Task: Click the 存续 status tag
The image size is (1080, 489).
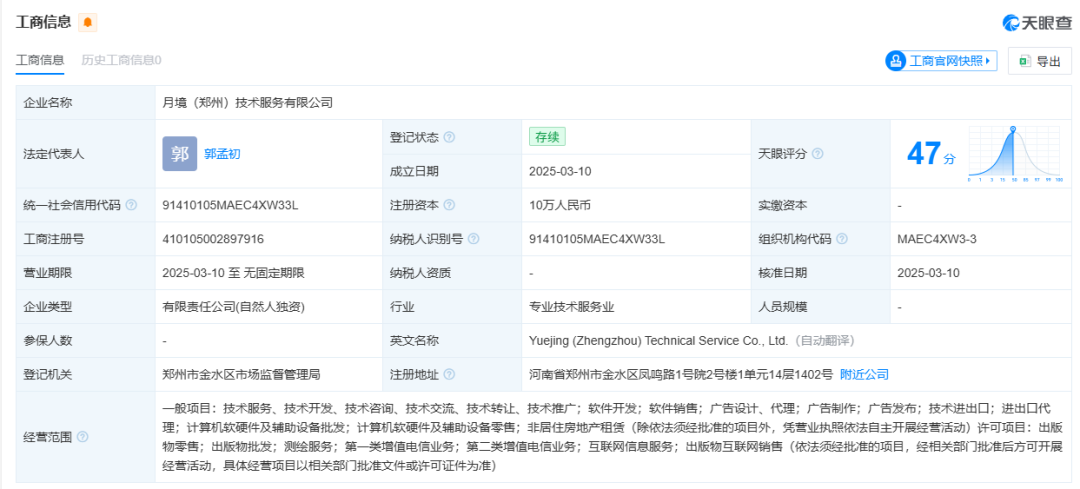Action: [547, 137]
